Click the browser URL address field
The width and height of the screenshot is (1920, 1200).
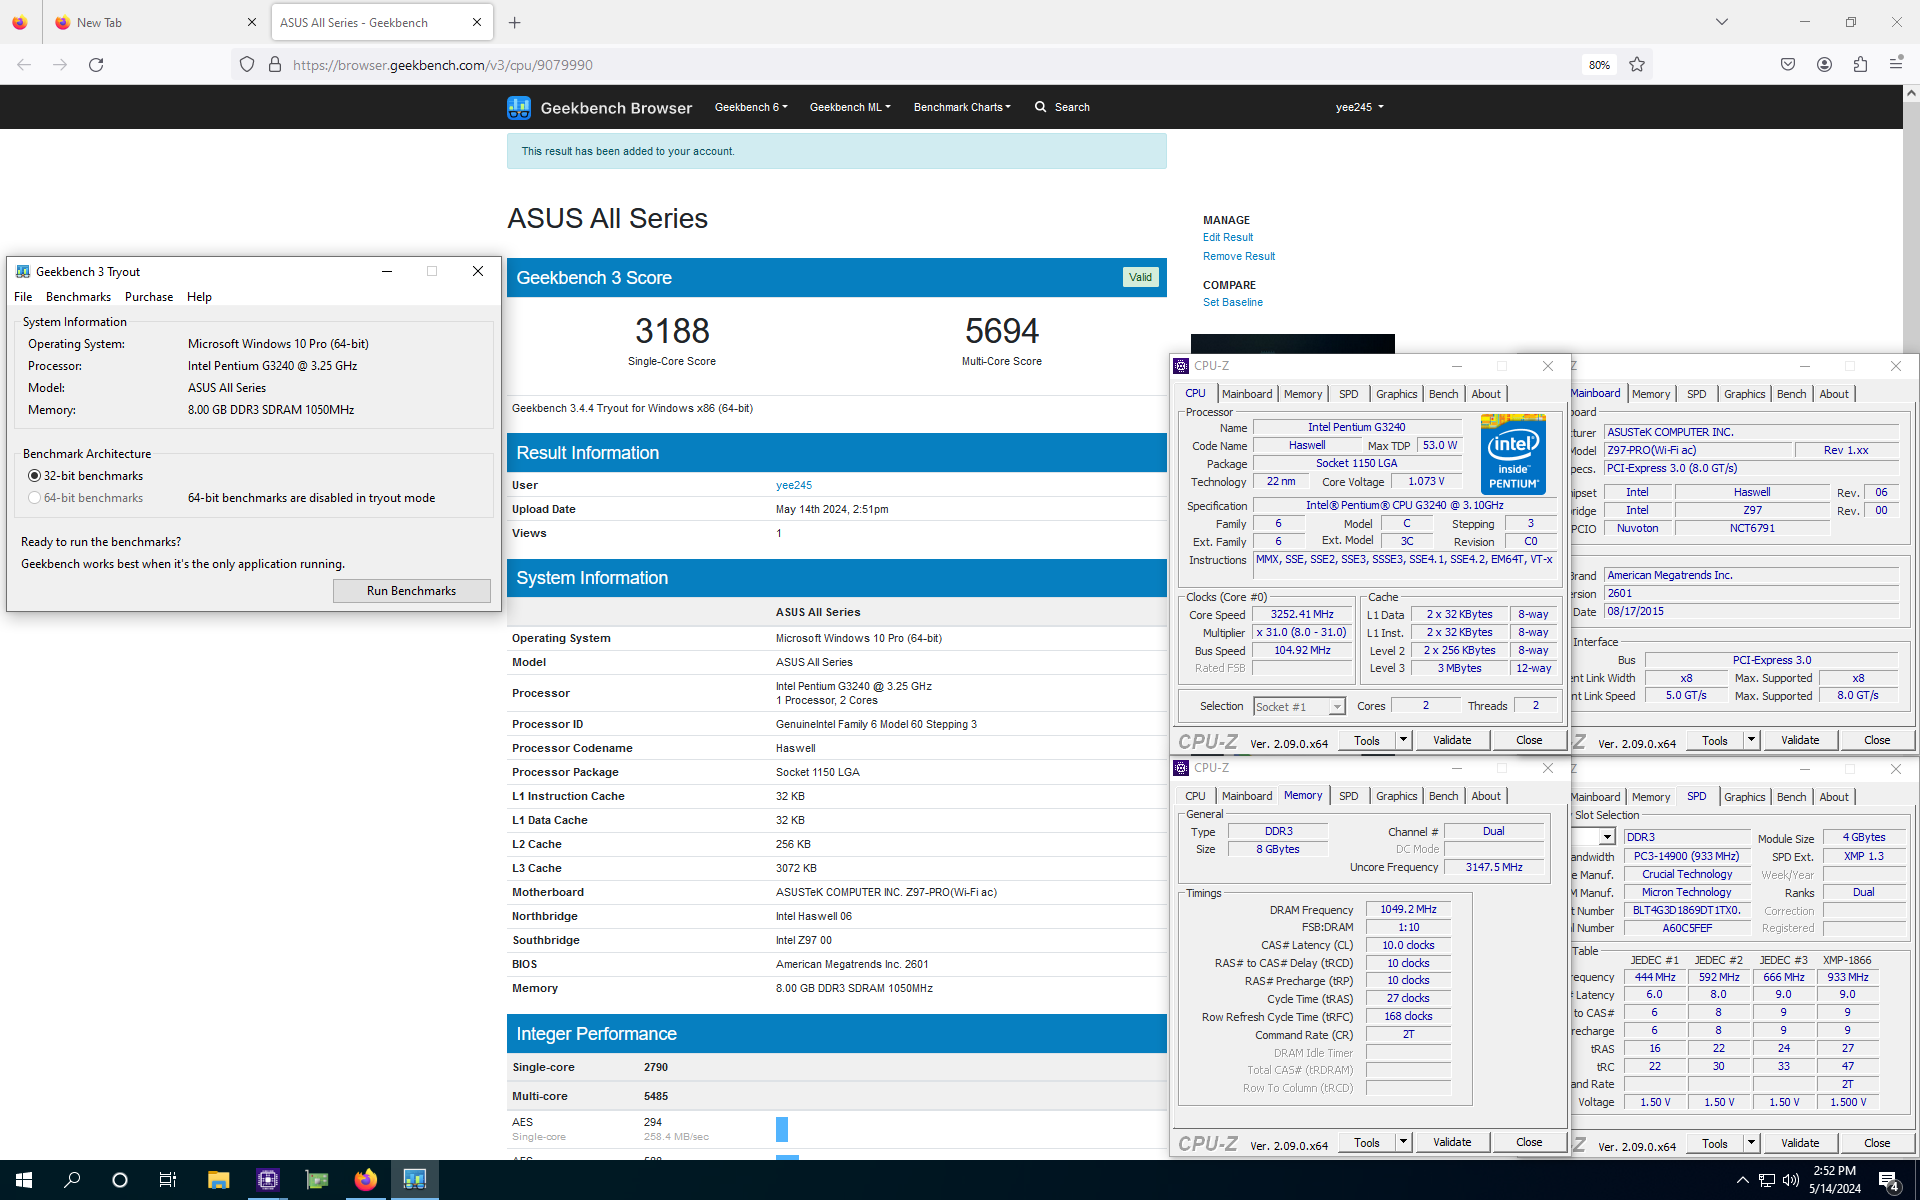coord(930,65)
